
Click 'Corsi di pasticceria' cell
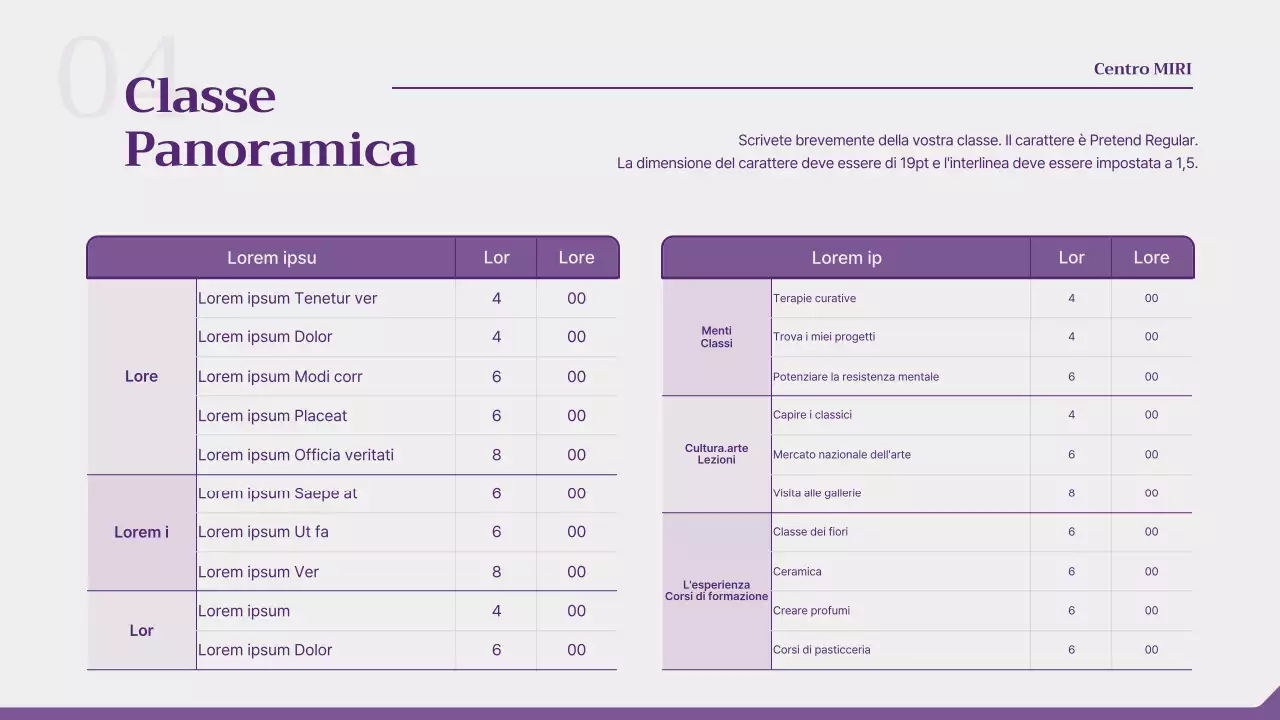[x=821, y=649]
